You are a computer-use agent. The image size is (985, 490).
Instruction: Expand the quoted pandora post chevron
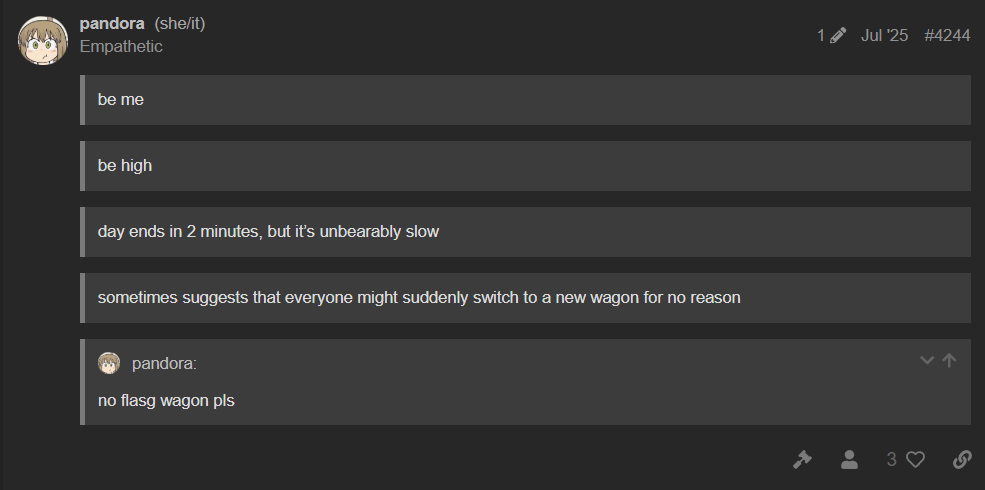click(x=927, y=360)
